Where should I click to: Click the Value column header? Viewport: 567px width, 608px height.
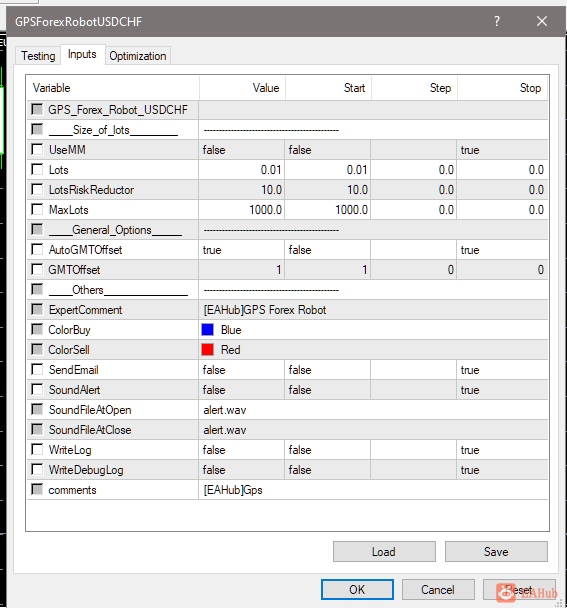pyautogui.click(x=242, y=88)
